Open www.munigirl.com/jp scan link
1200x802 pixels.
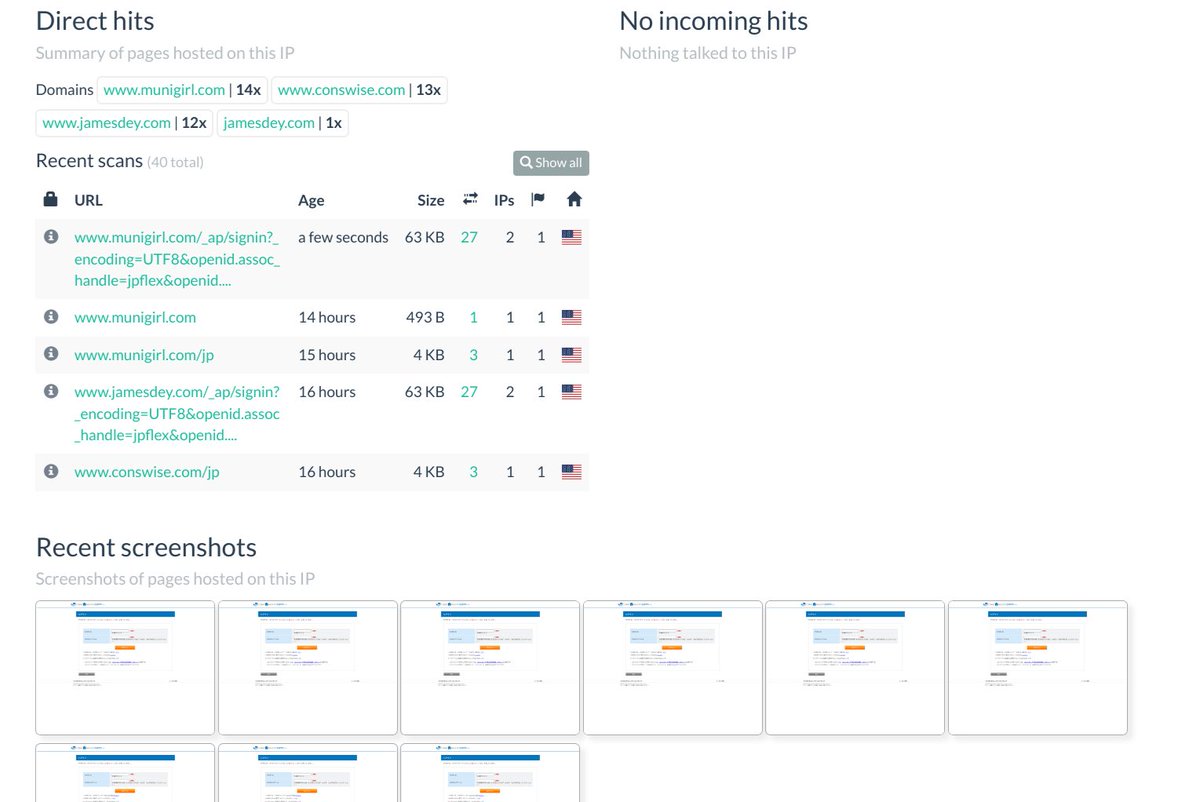coord(144,354)
